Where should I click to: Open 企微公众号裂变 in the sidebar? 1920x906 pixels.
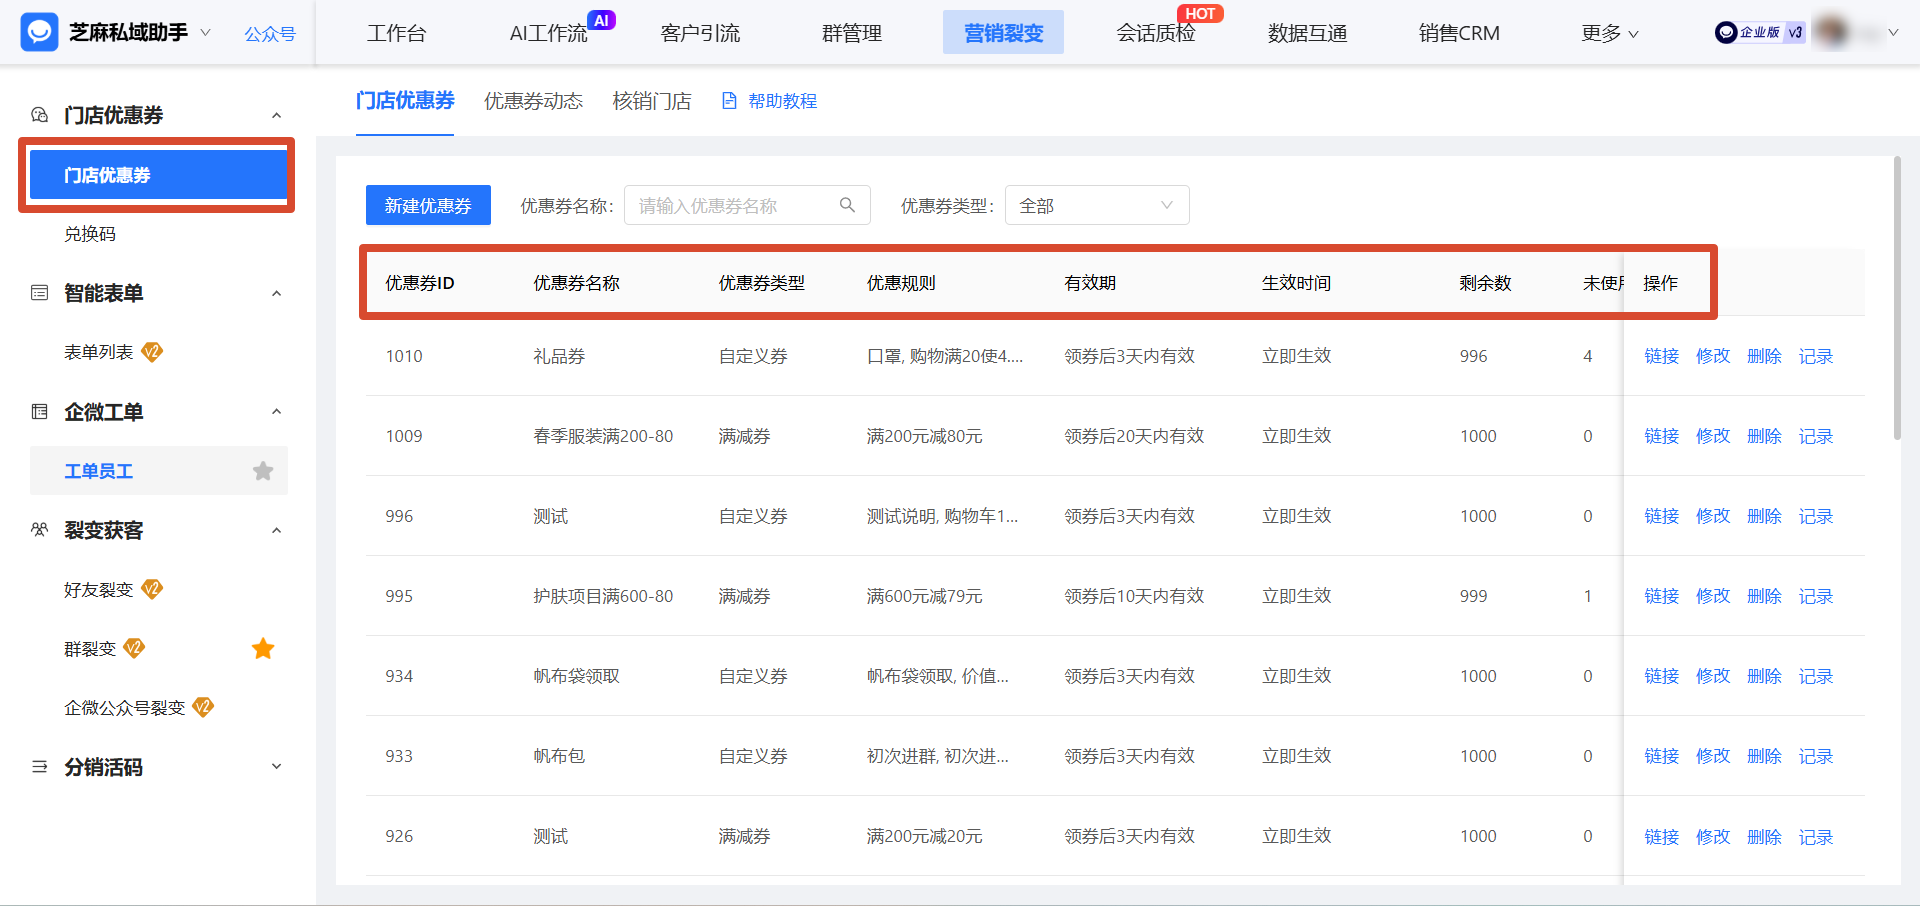click(125, 707)
